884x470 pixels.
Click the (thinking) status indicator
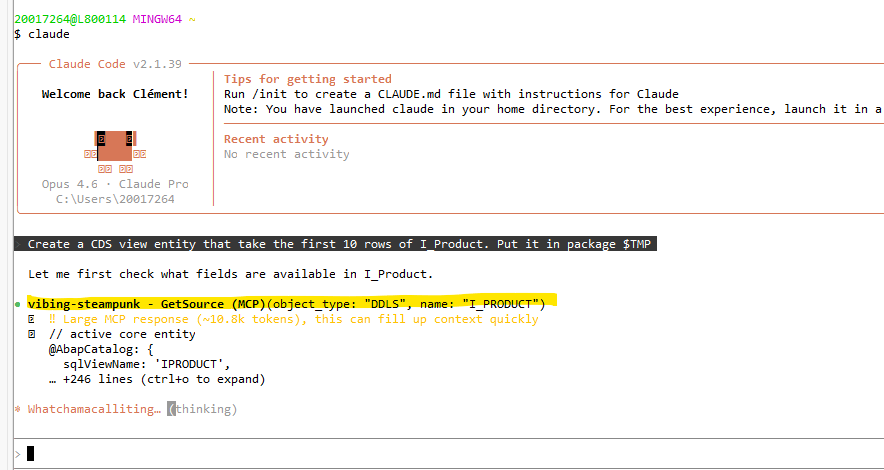tap(206, 410)
